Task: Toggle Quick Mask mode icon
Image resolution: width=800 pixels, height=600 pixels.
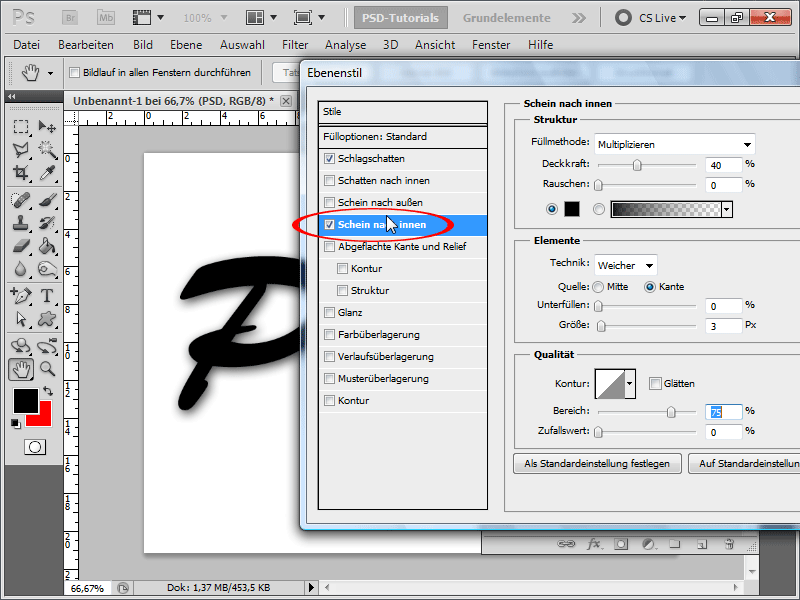Action: point(35,447)
